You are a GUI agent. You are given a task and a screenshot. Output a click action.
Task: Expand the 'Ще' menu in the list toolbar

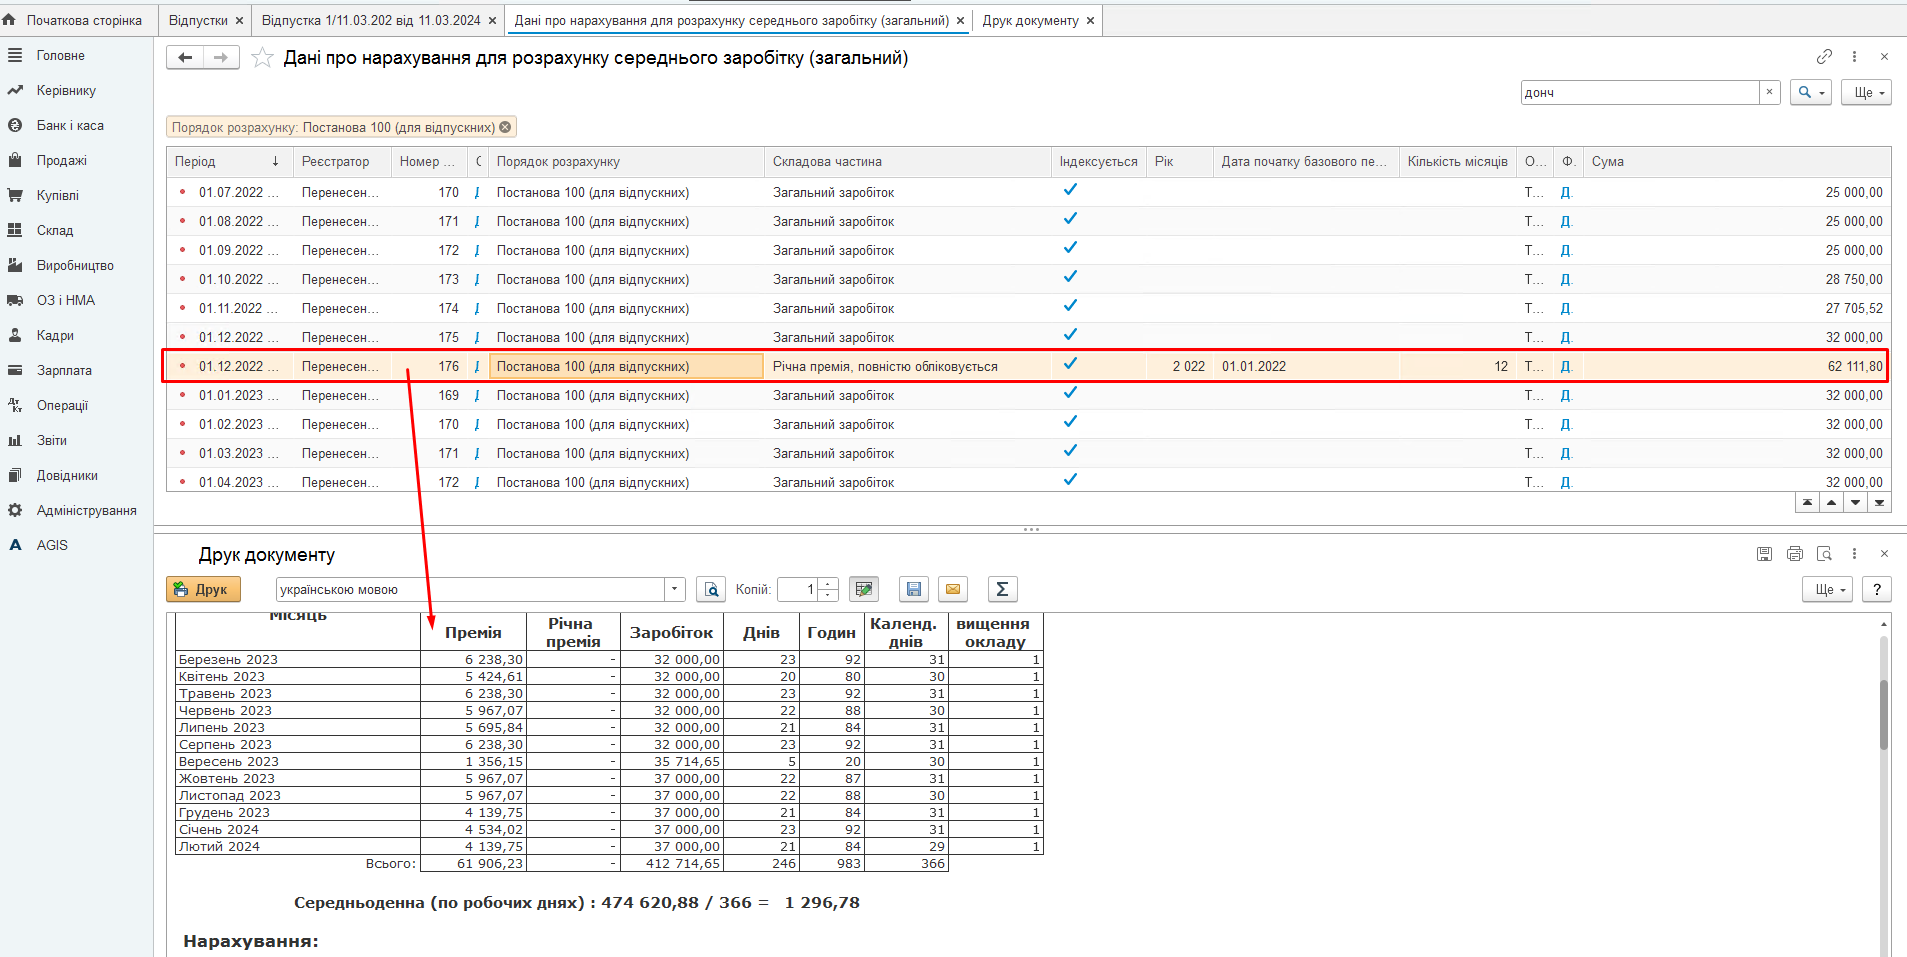coord(1867,92)
